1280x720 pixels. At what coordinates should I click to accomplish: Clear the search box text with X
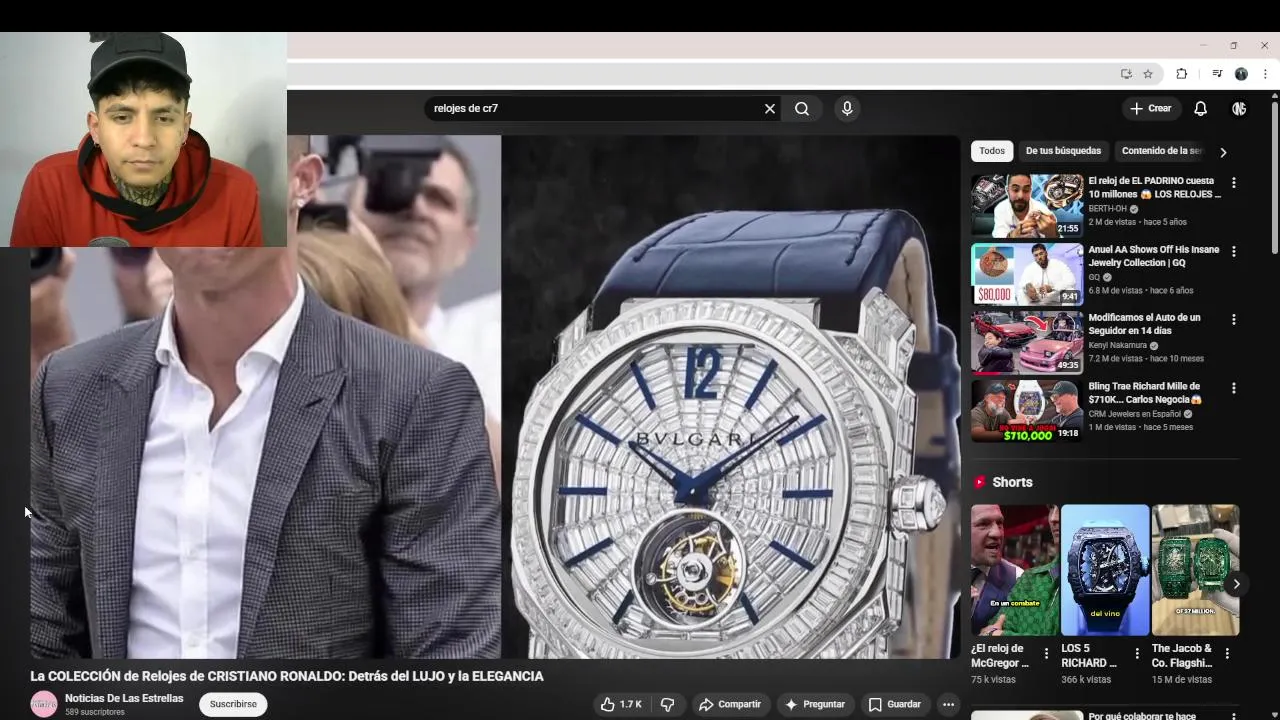click(770, 109)
